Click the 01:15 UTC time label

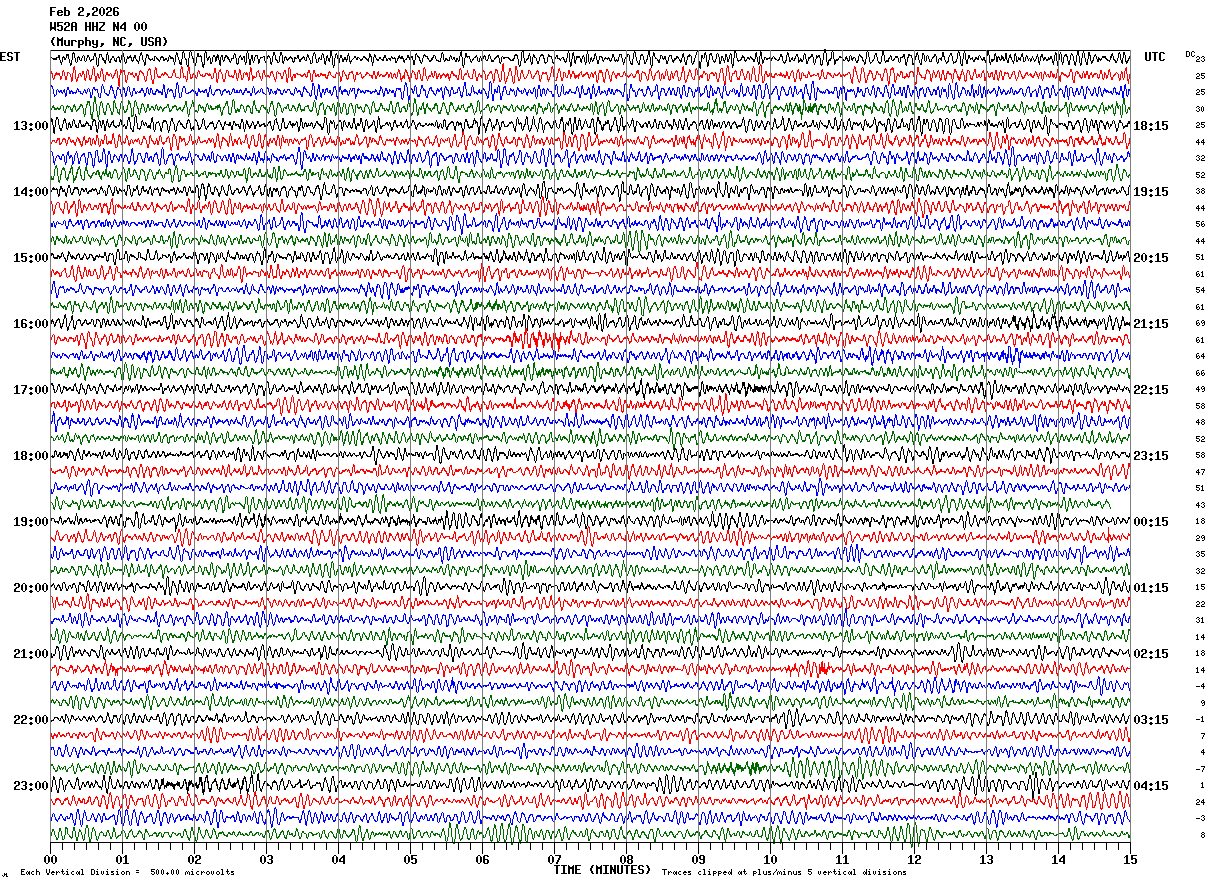tap(1151, 588)
